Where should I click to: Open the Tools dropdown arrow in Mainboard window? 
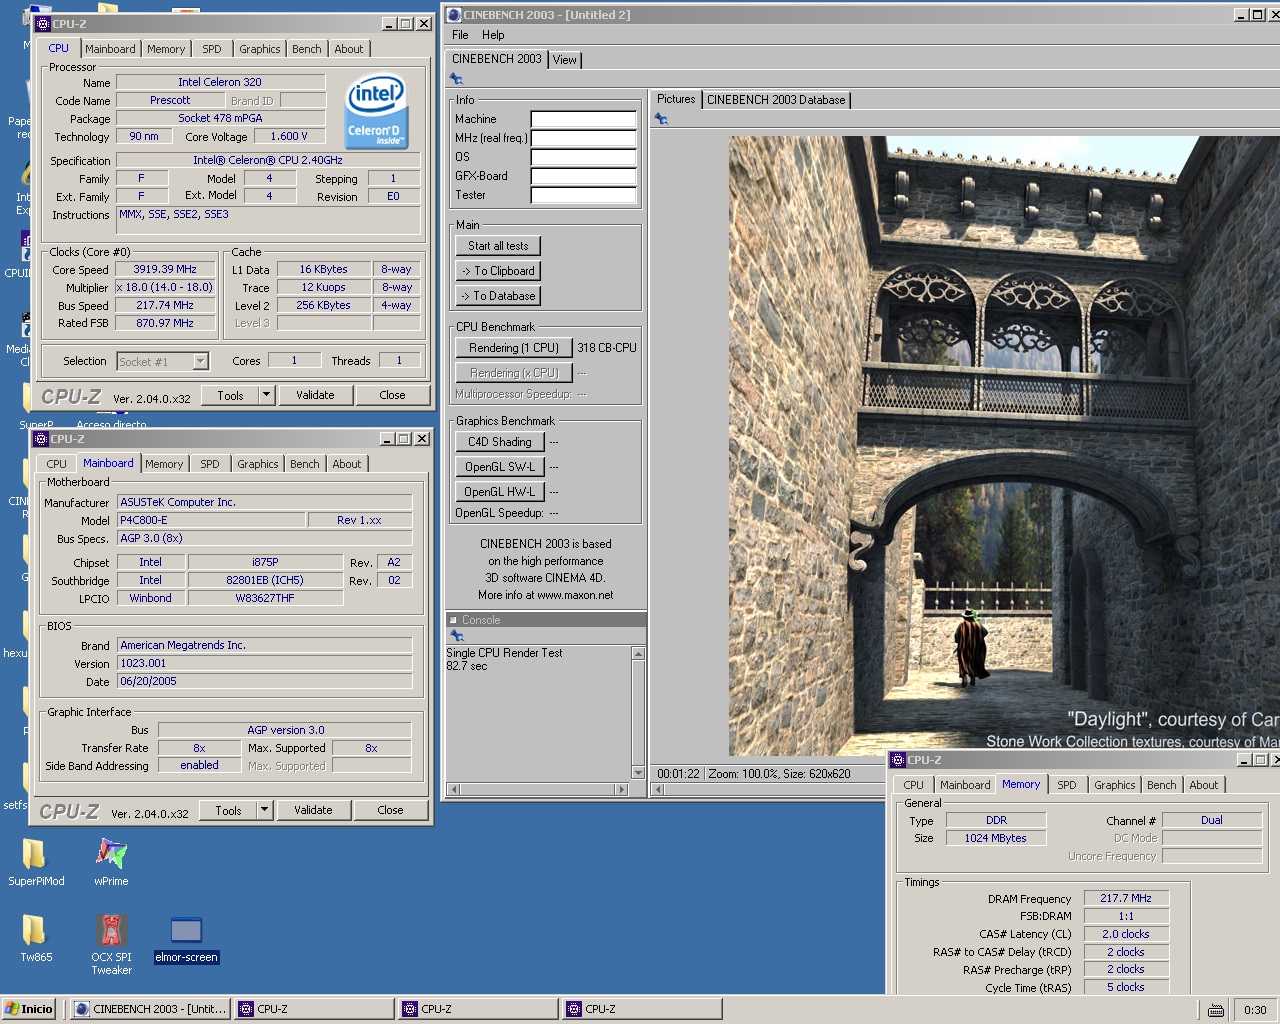pyautogui.click(x=264, y=810)
